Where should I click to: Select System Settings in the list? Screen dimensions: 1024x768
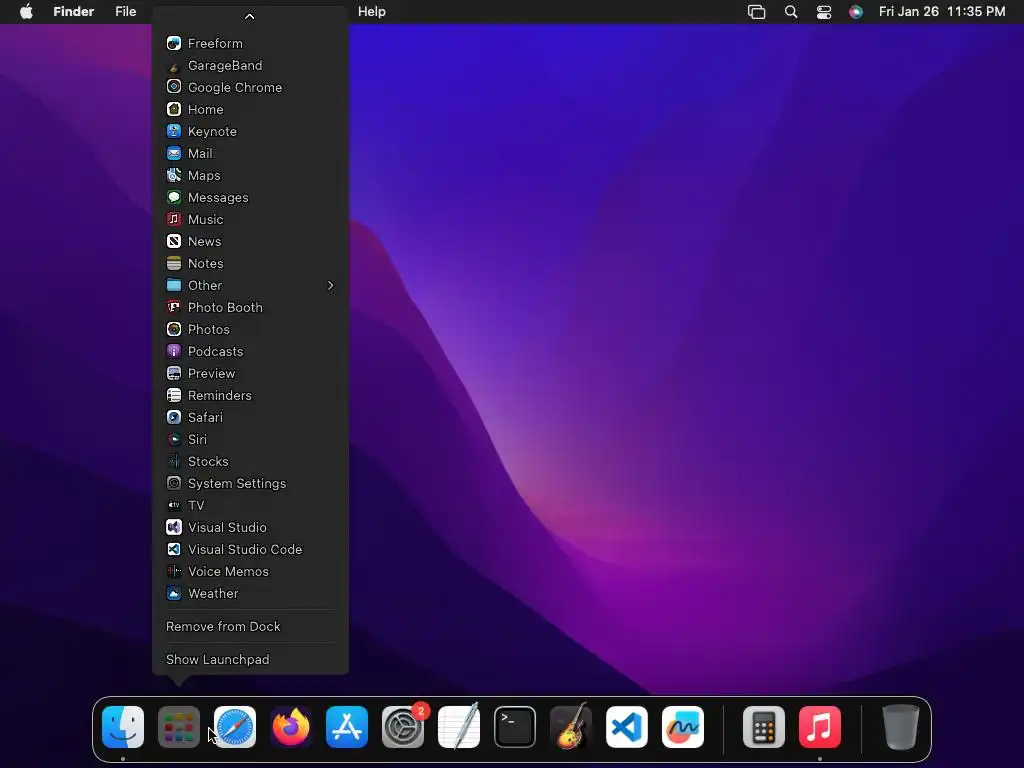pyautogui.click(x=250, y=483)
